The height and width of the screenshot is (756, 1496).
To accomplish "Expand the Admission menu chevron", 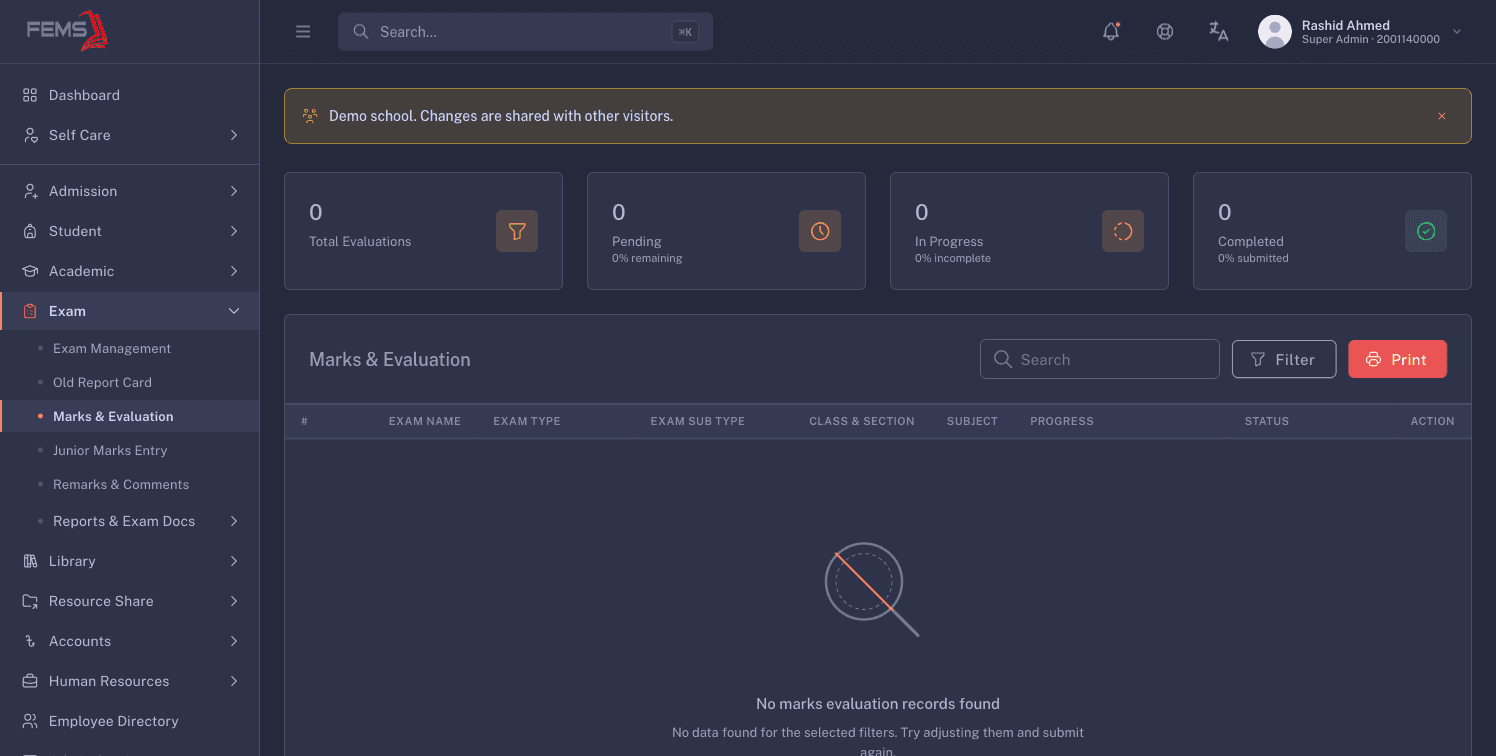I will pos(234,191).
